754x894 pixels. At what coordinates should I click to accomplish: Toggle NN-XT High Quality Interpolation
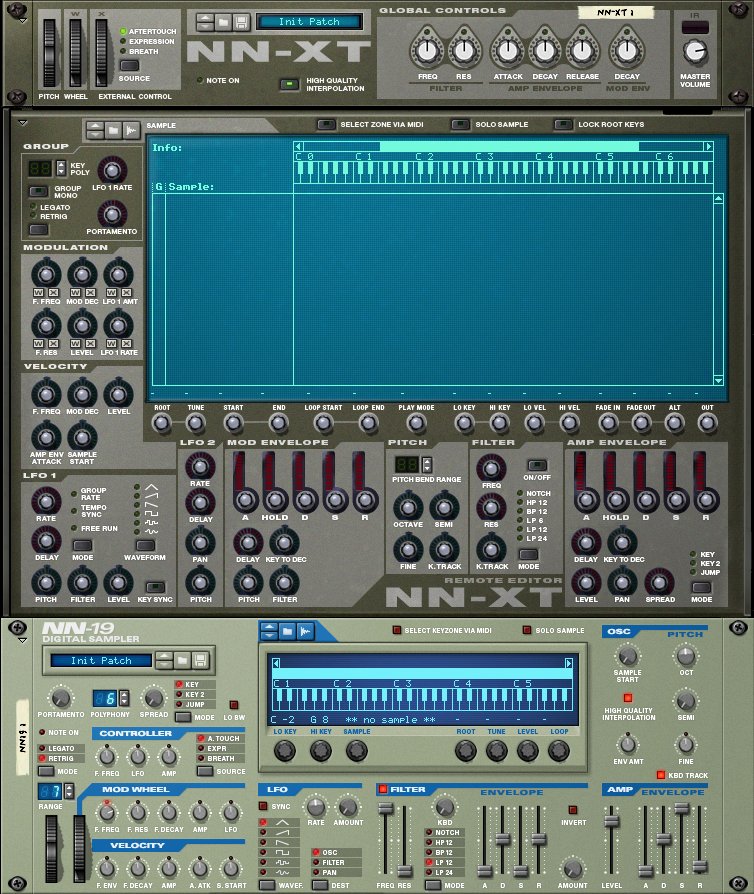(288, 83)
